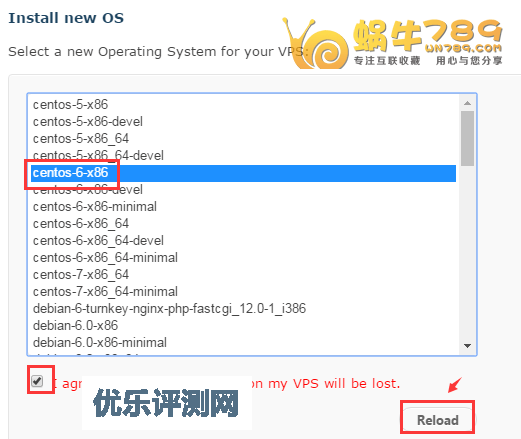Select centos-5-x86_64 entry
521x439 pixels.
click(243, 139)
